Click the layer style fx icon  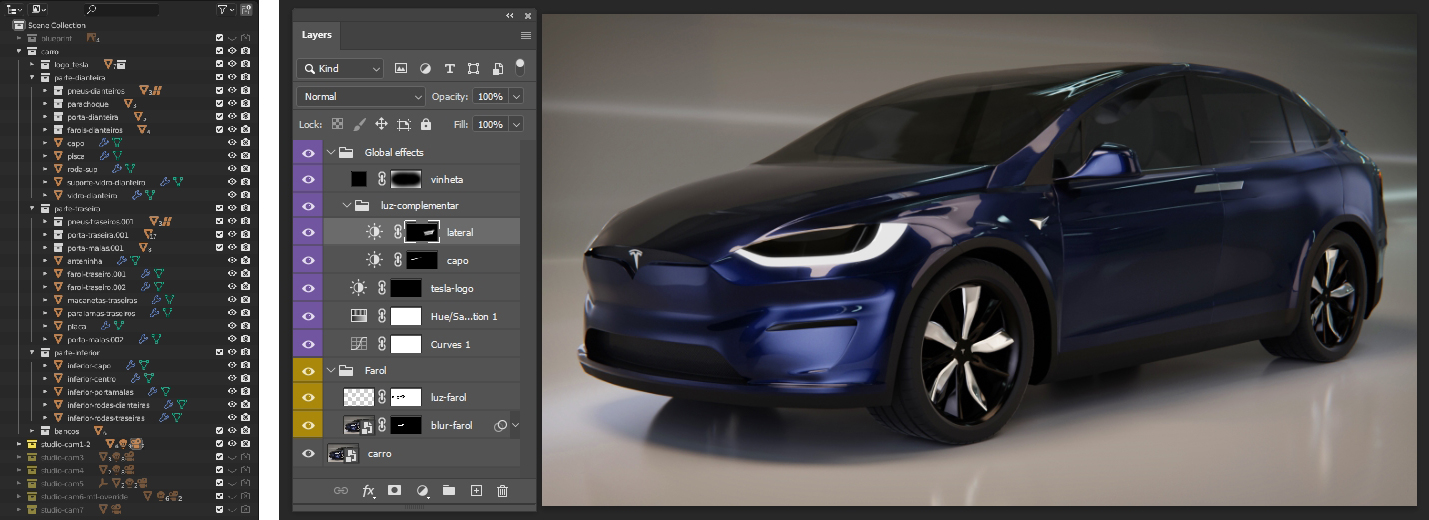coord(368,491)
